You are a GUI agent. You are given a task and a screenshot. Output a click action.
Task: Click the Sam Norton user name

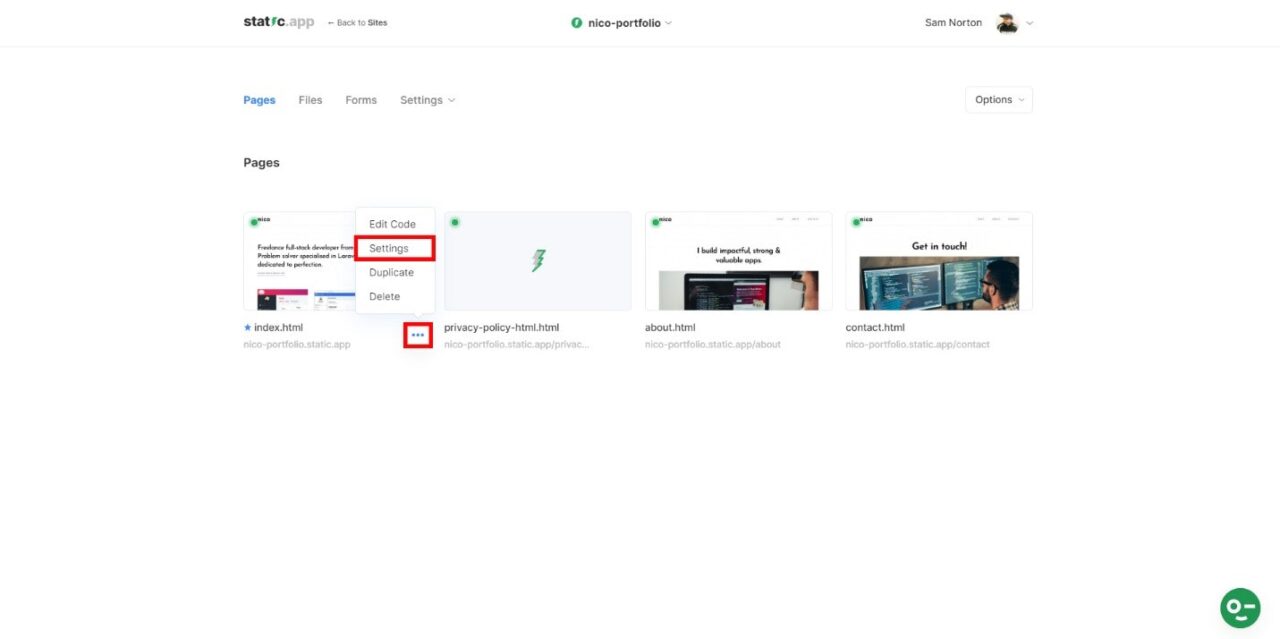coord(953,23)
